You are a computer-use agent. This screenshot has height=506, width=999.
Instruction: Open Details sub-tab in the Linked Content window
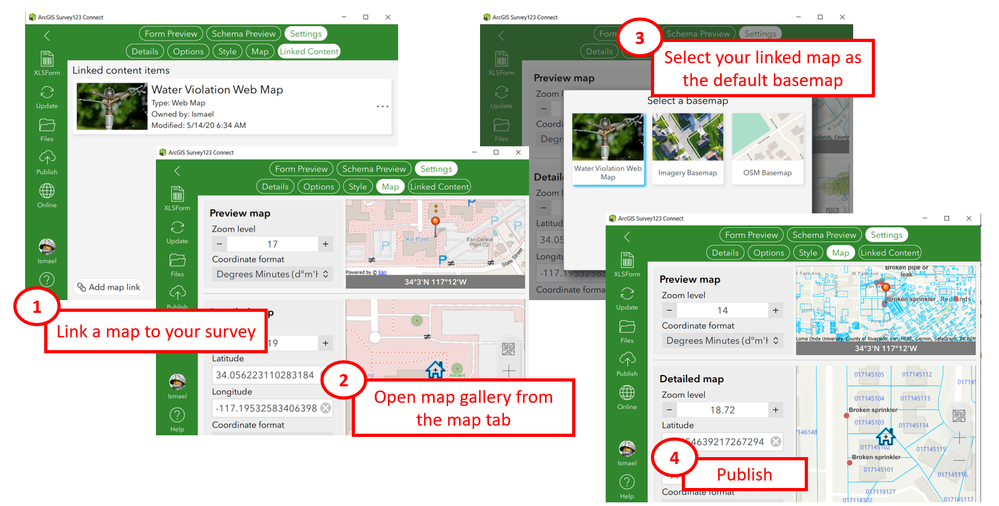coord(145,52)
